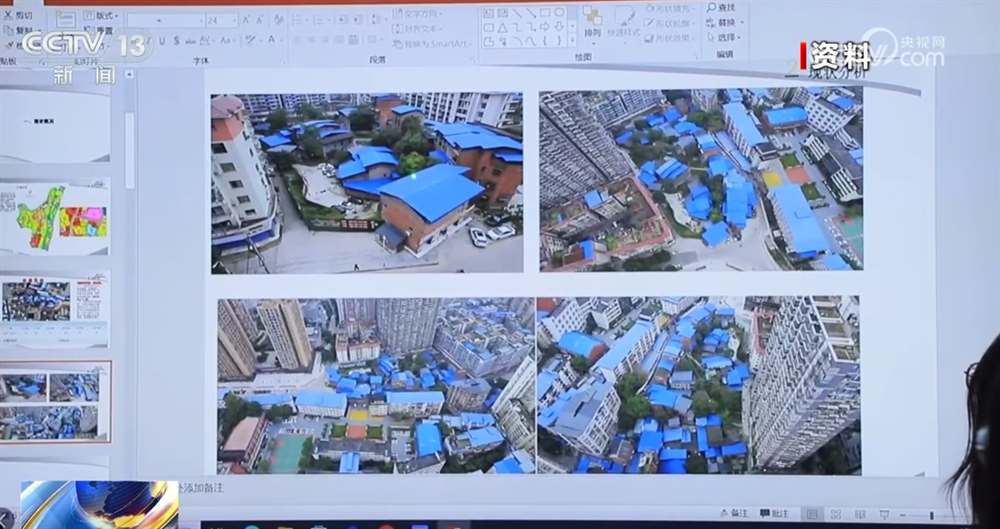
Task: Open the Layout (版式) menu
Action: pyautogui.click(x=102, y=16)
